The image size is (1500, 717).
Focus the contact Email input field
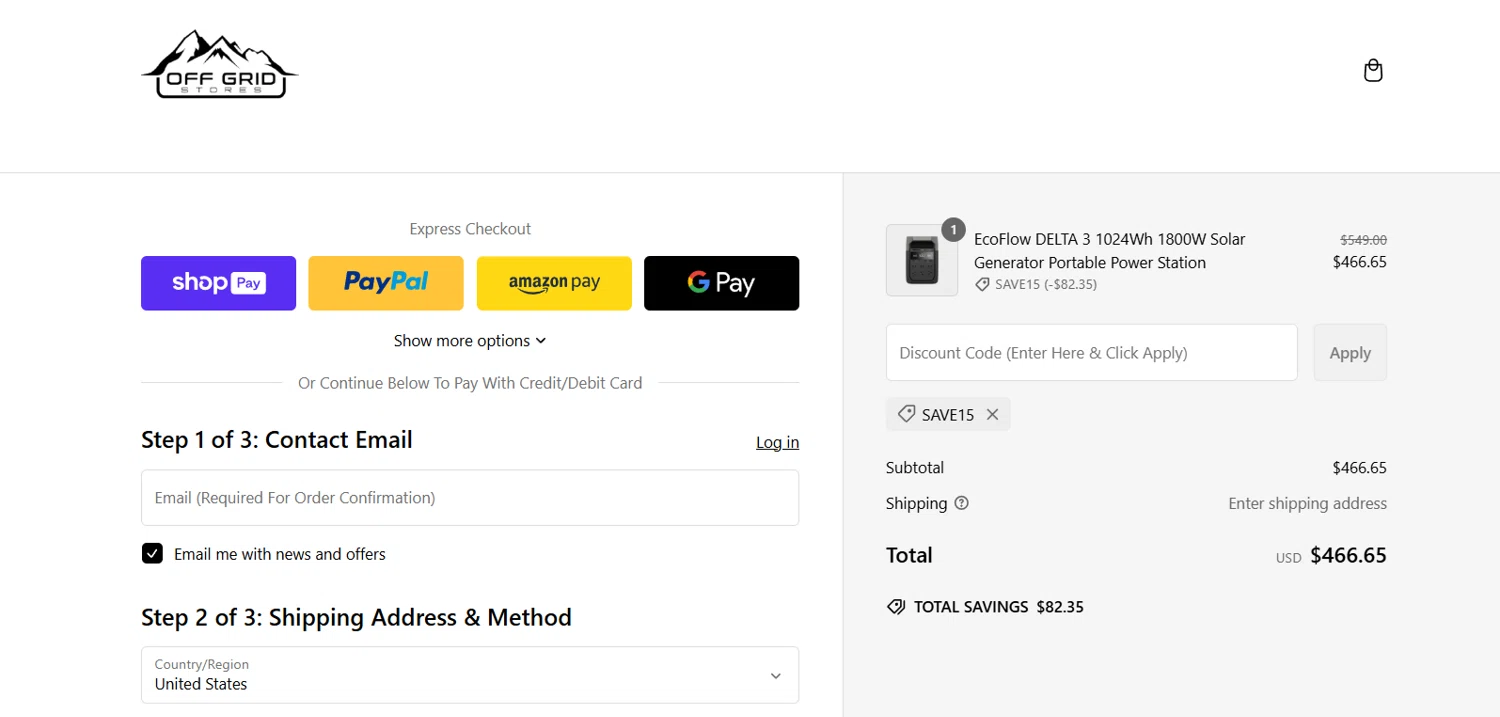click(470, 498)
